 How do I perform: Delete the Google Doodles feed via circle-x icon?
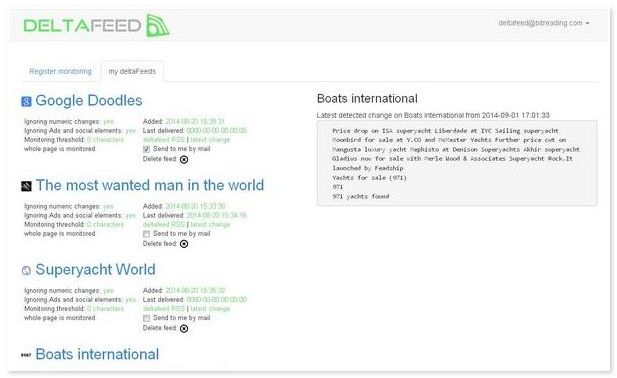click(184, 159)
